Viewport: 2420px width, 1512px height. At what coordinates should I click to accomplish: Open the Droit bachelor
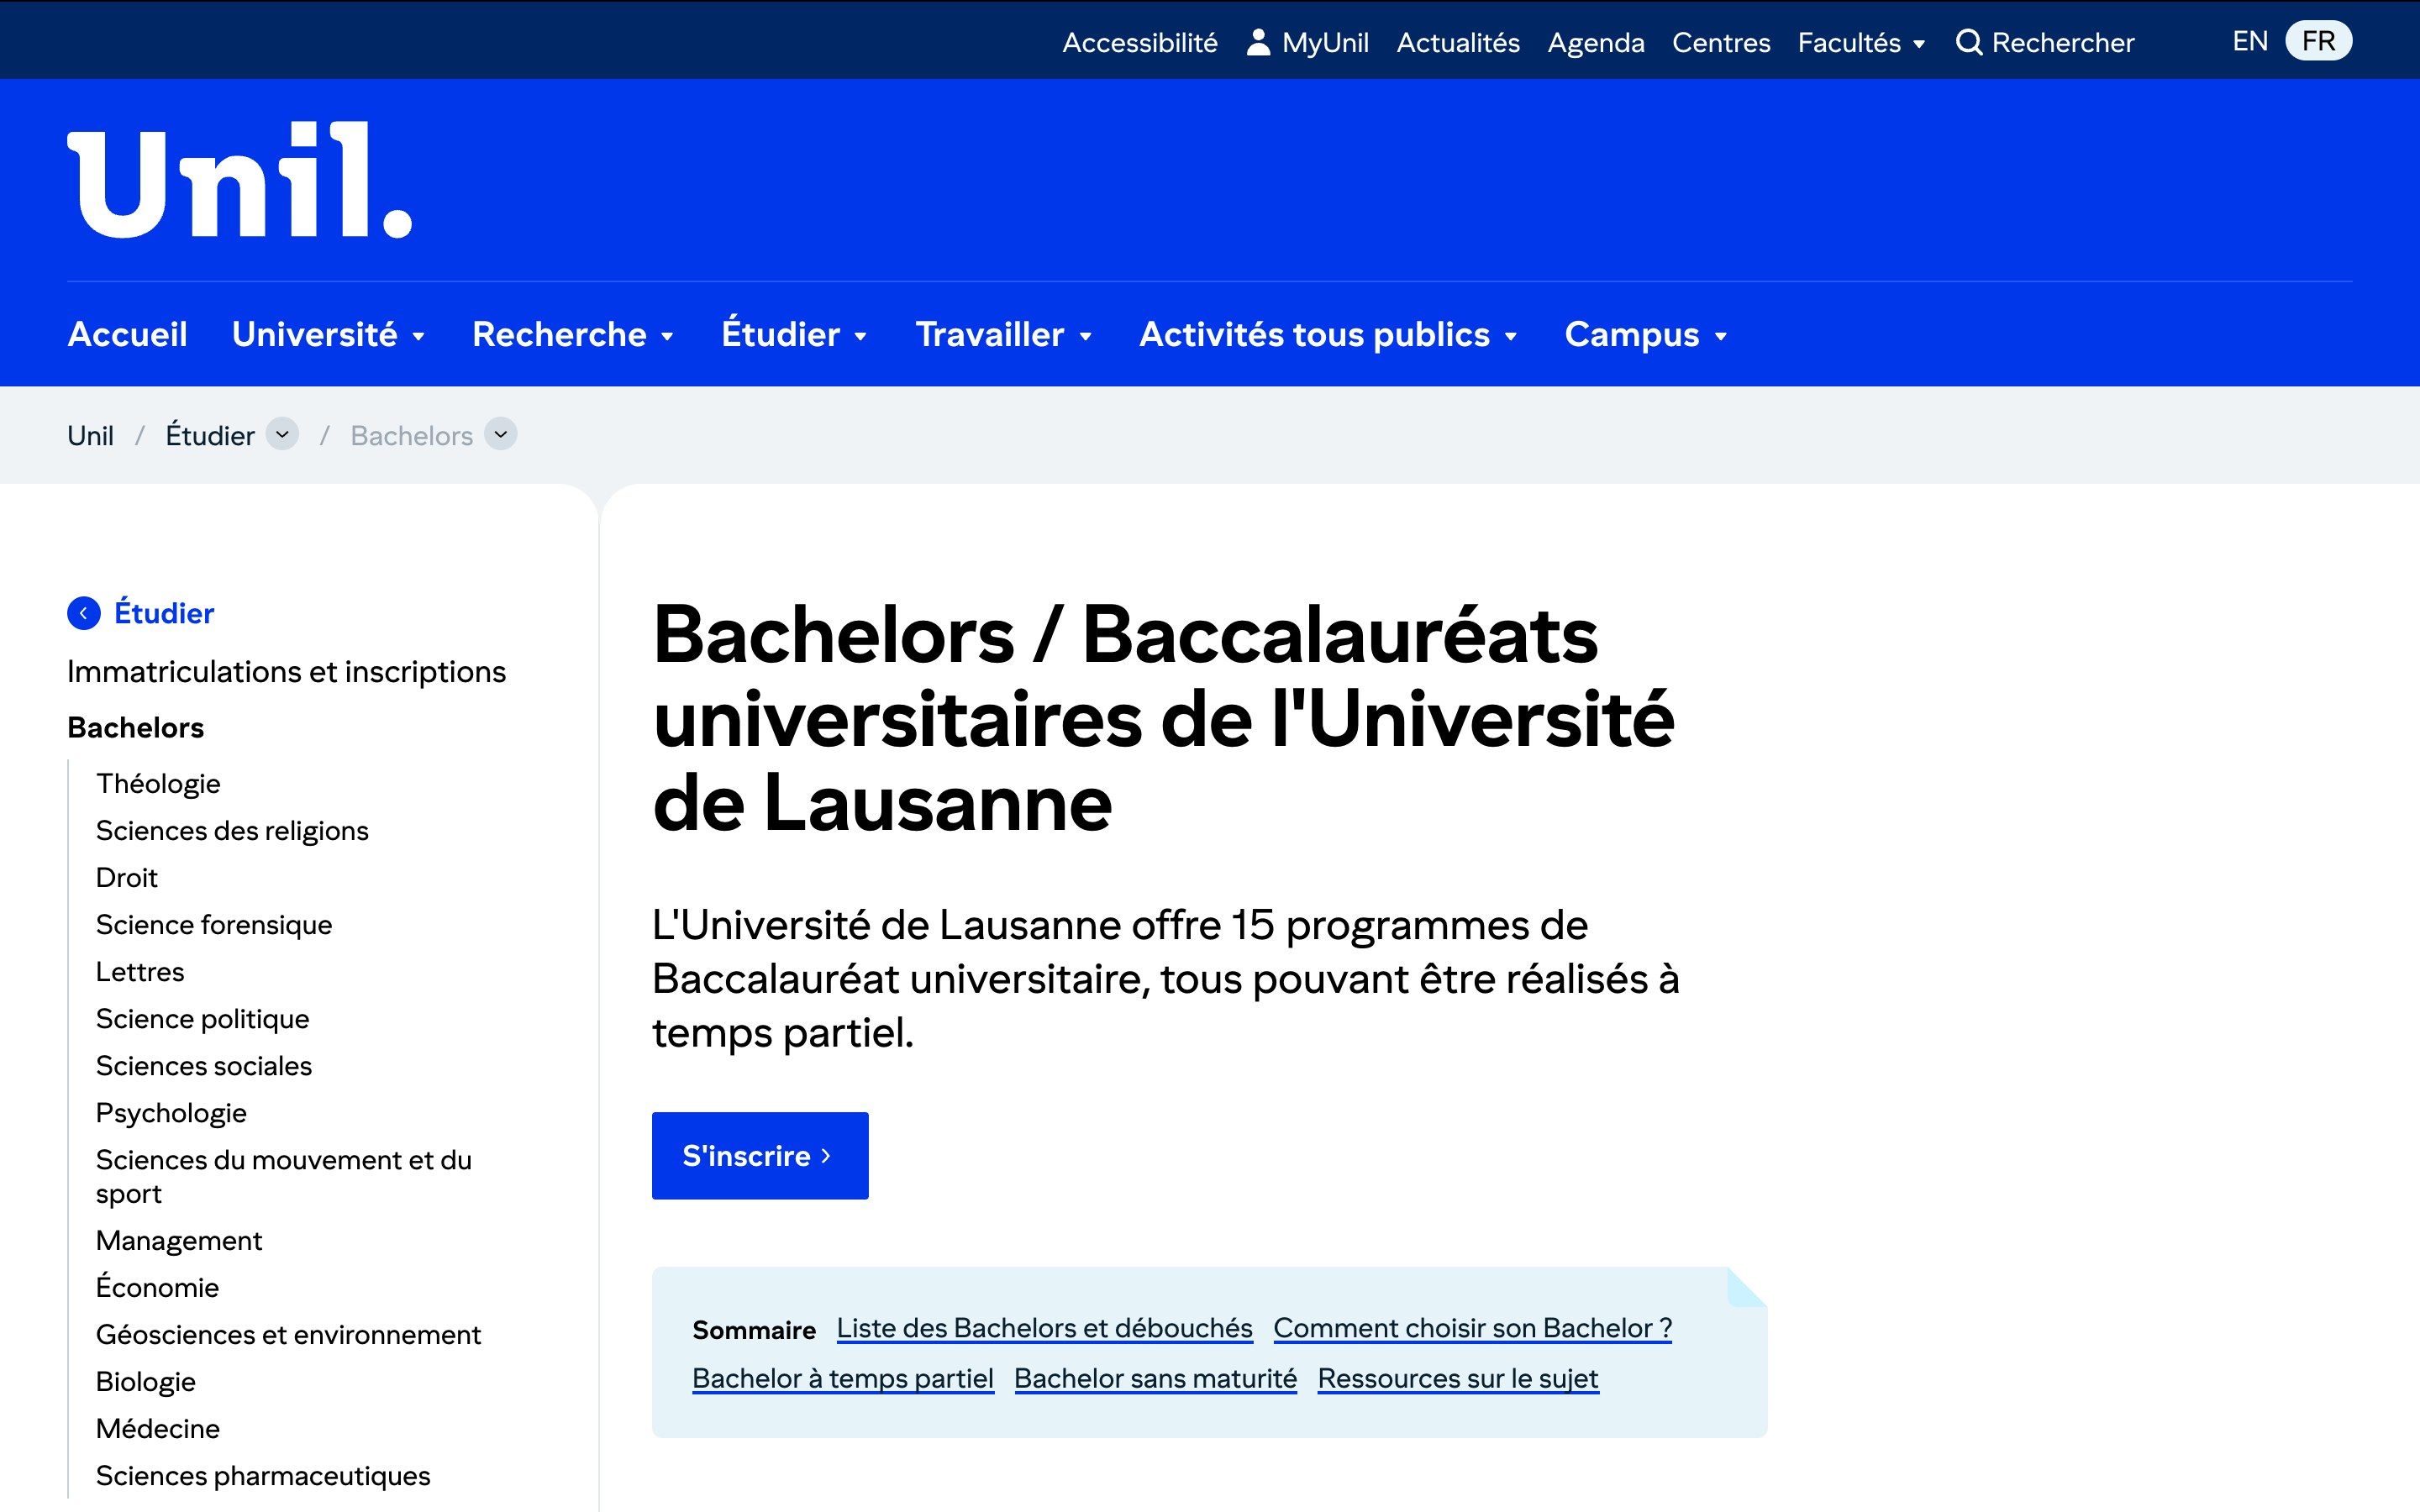[x=126, y=877]
